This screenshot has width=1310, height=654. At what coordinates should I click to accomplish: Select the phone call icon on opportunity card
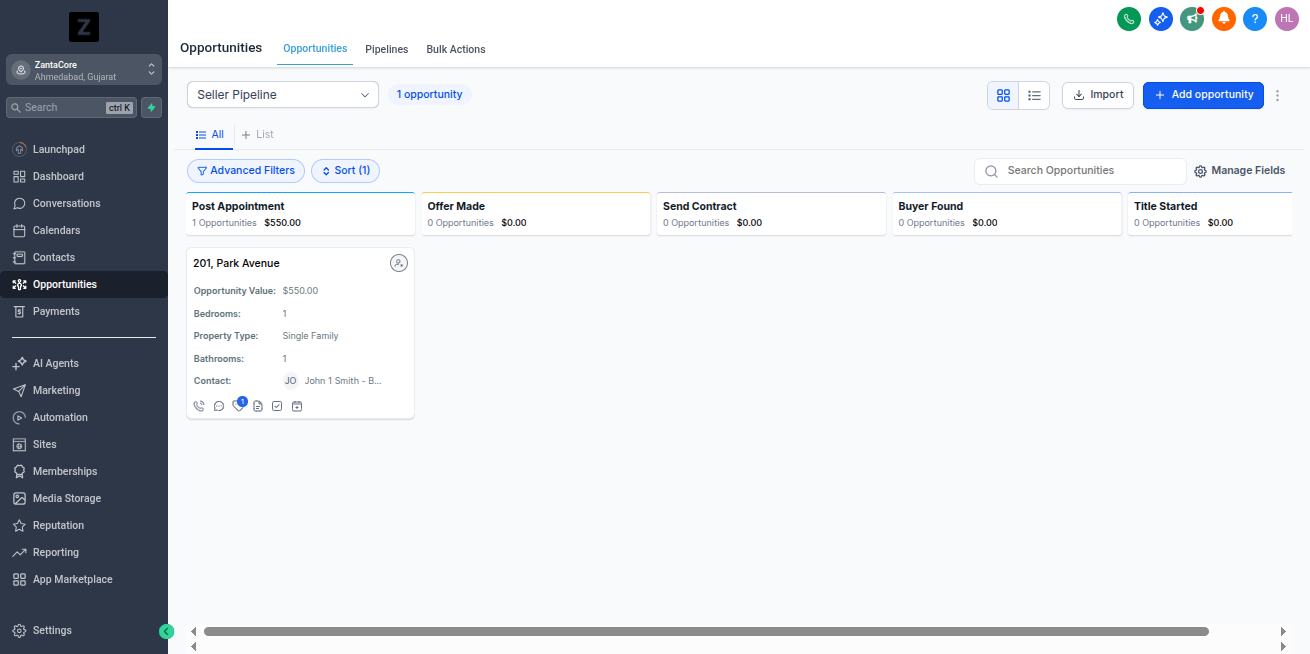coord(198,405)
